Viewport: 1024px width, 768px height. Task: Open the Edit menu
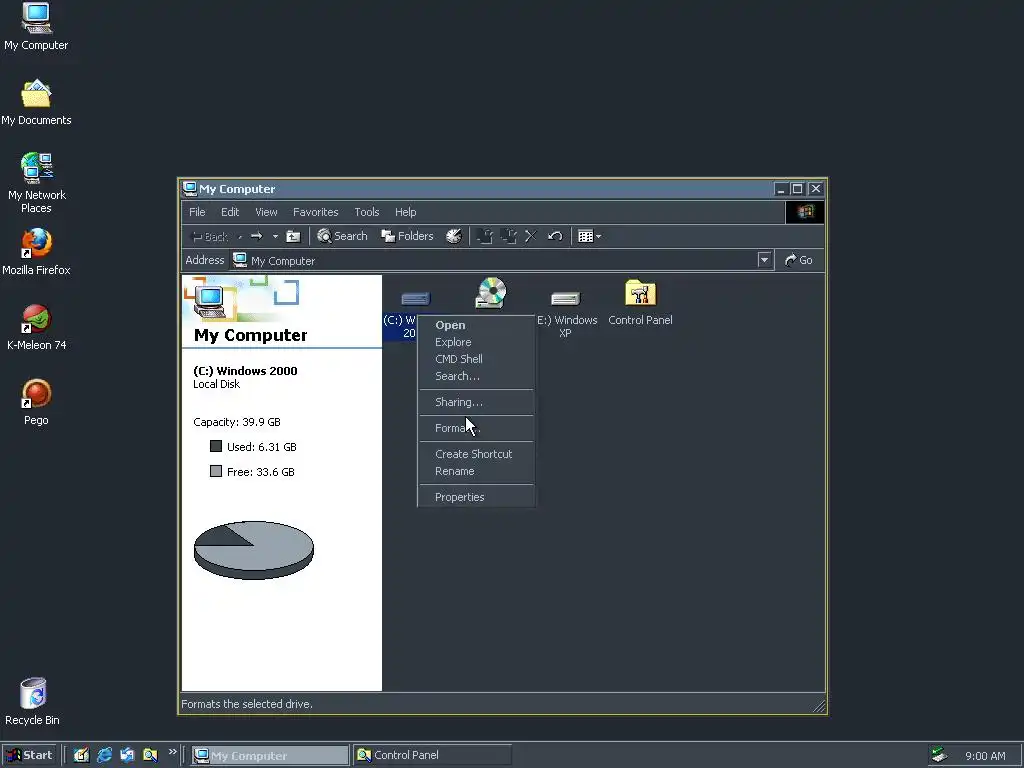(230, 212)
